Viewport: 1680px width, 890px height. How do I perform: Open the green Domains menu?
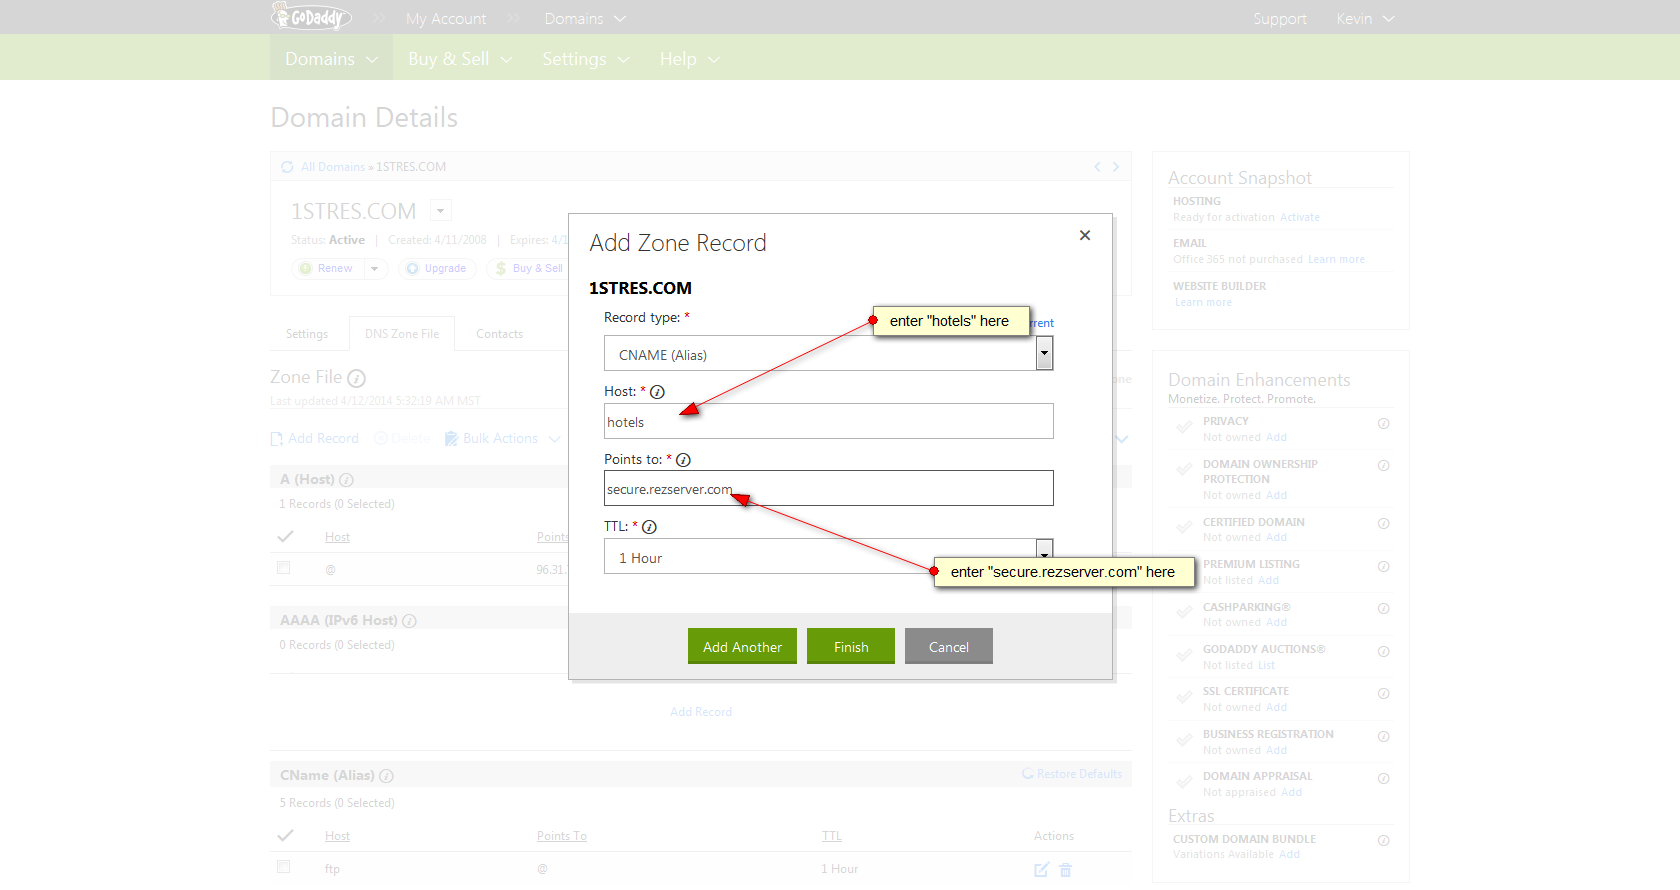click(x=331, y=59)
